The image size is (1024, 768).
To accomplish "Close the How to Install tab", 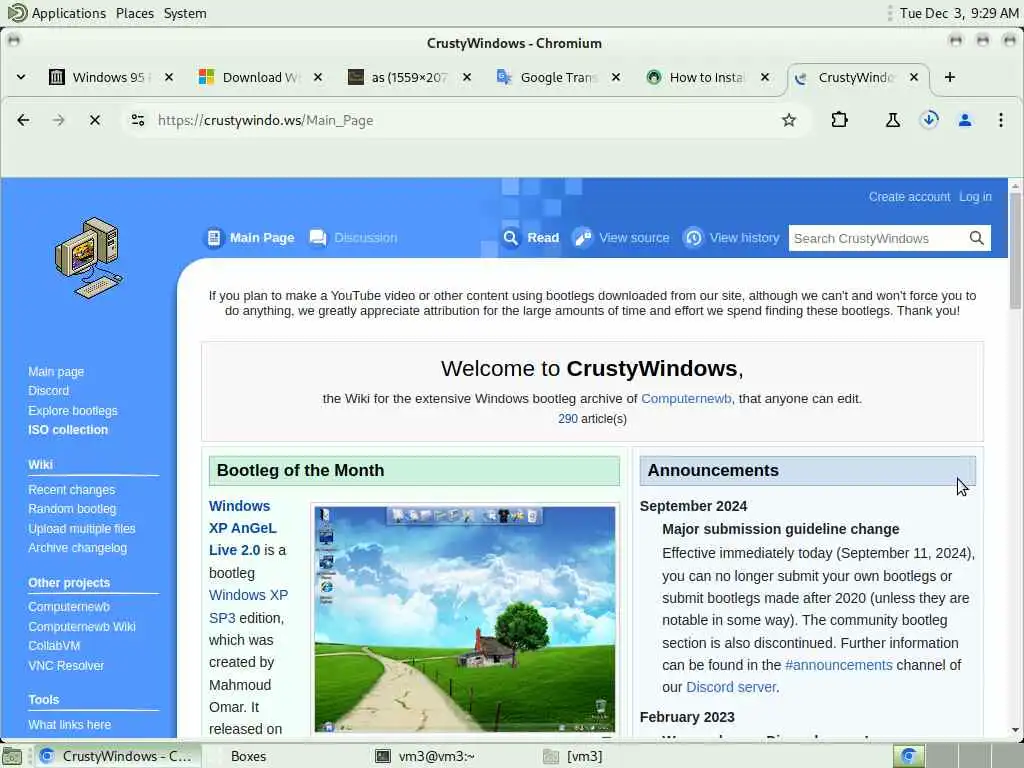I will pos(765,77).
